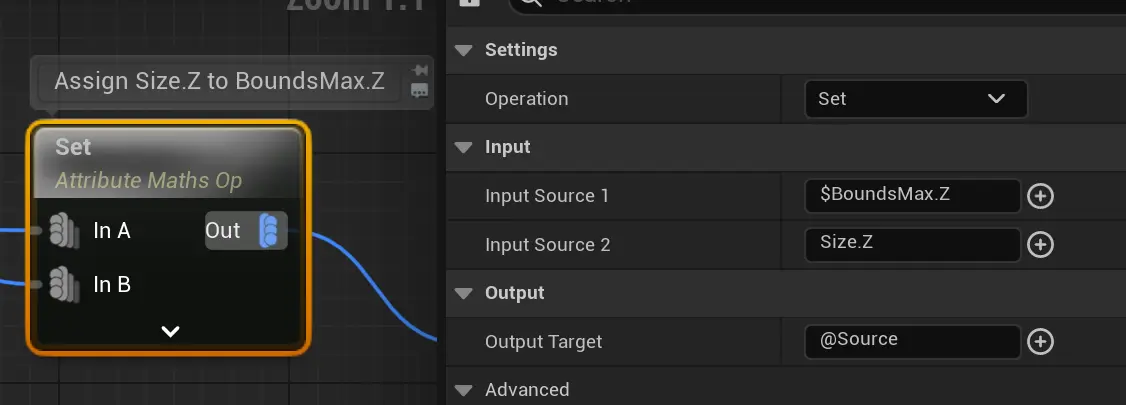
Task: Click plus icon beside Output Target
Action: 1040,342
